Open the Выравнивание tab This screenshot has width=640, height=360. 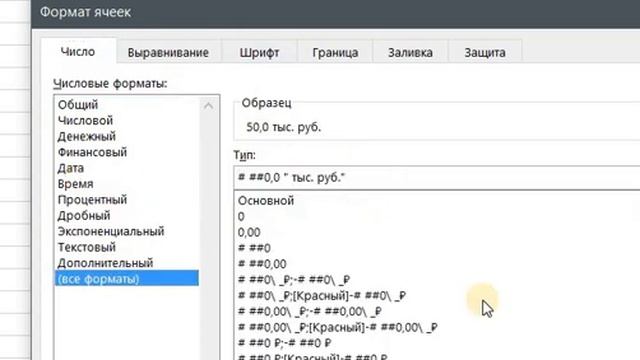pyautogui.click(x=168, y=52)
